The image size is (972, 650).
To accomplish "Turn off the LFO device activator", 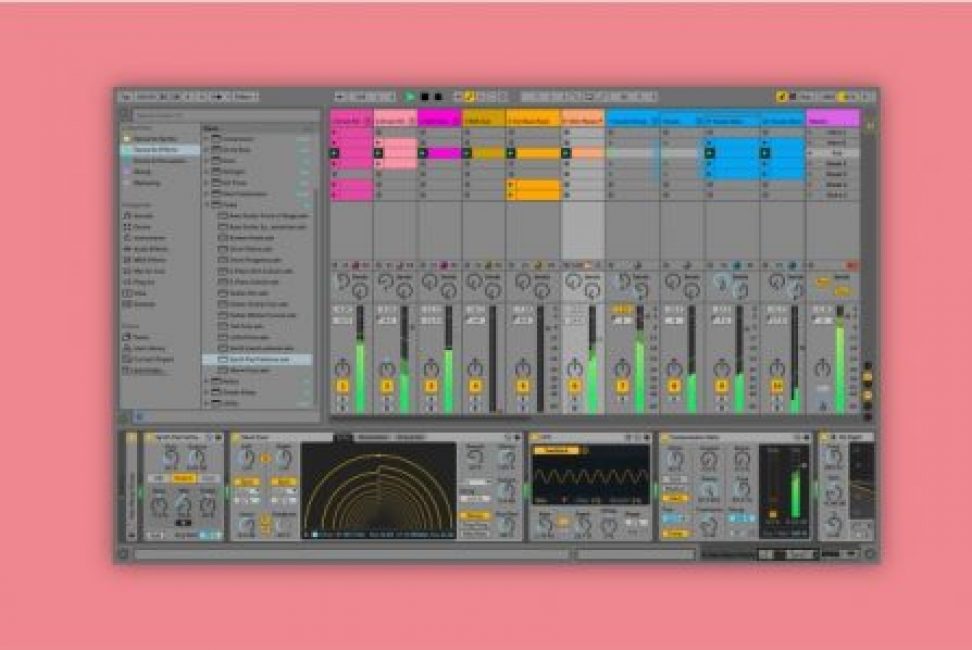I will (536, 437).
